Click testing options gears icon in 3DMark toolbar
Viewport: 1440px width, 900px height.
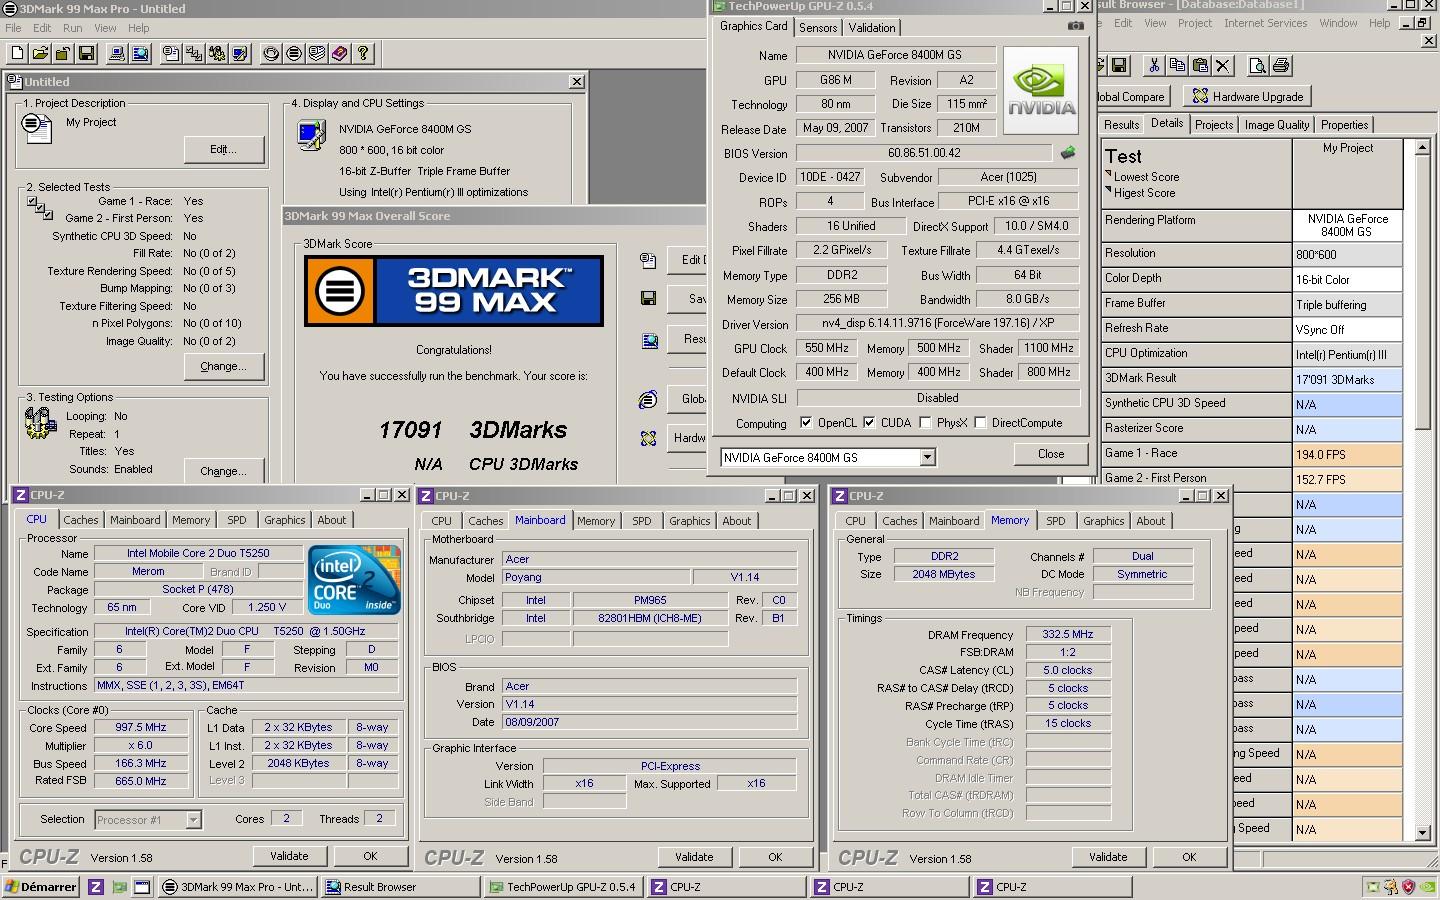pyautogui.click(x=217, y=53)
